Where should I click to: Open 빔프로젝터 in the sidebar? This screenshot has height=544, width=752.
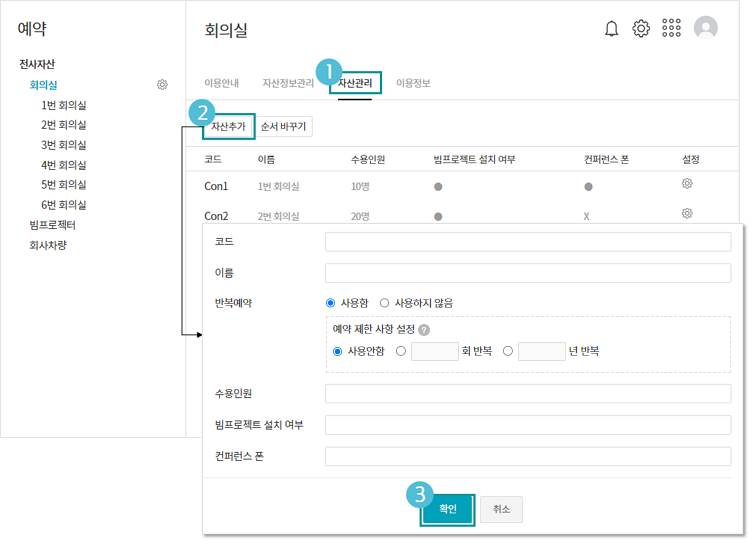click(x=52, y=225)
